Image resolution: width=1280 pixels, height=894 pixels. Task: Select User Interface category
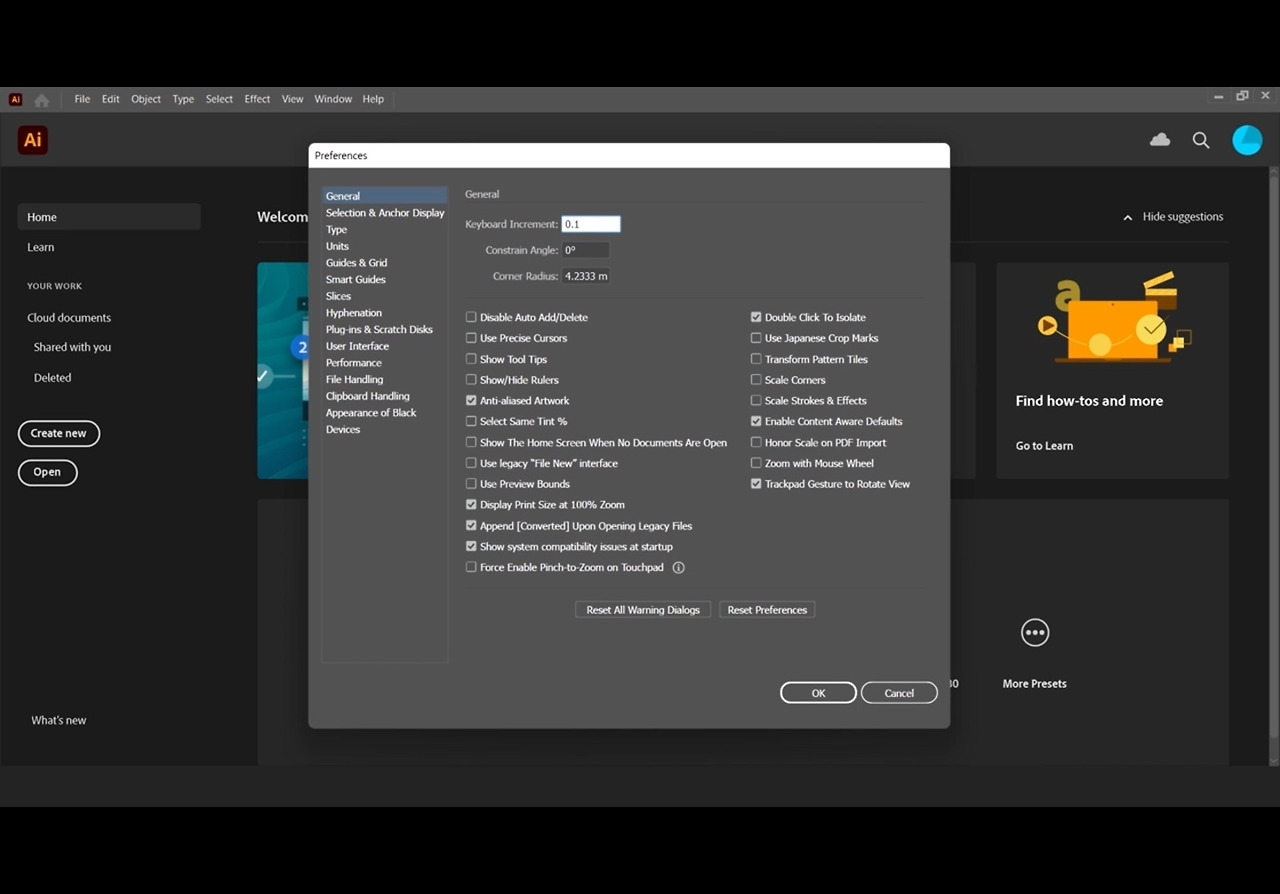[358, 346]
